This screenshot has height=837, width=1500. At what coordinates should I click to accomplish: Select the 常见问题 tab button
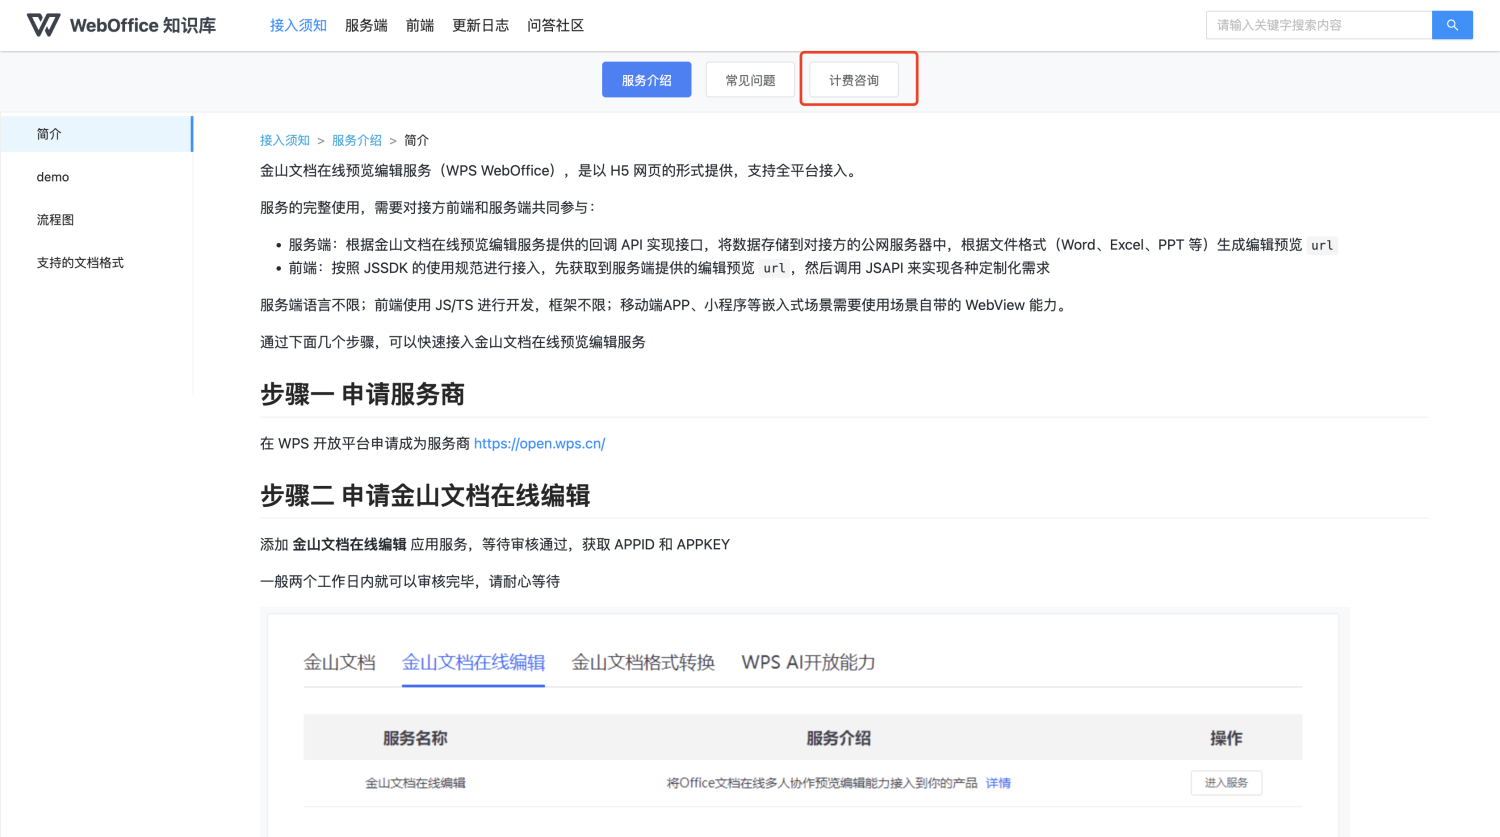750,80
